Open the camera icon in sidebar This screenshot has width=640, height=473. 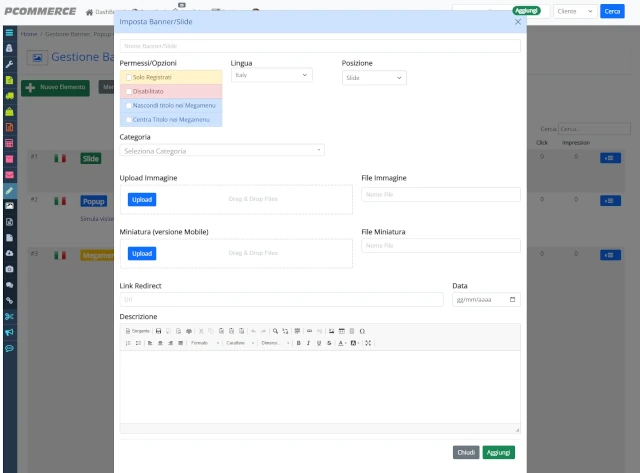(x=9, y=269)
